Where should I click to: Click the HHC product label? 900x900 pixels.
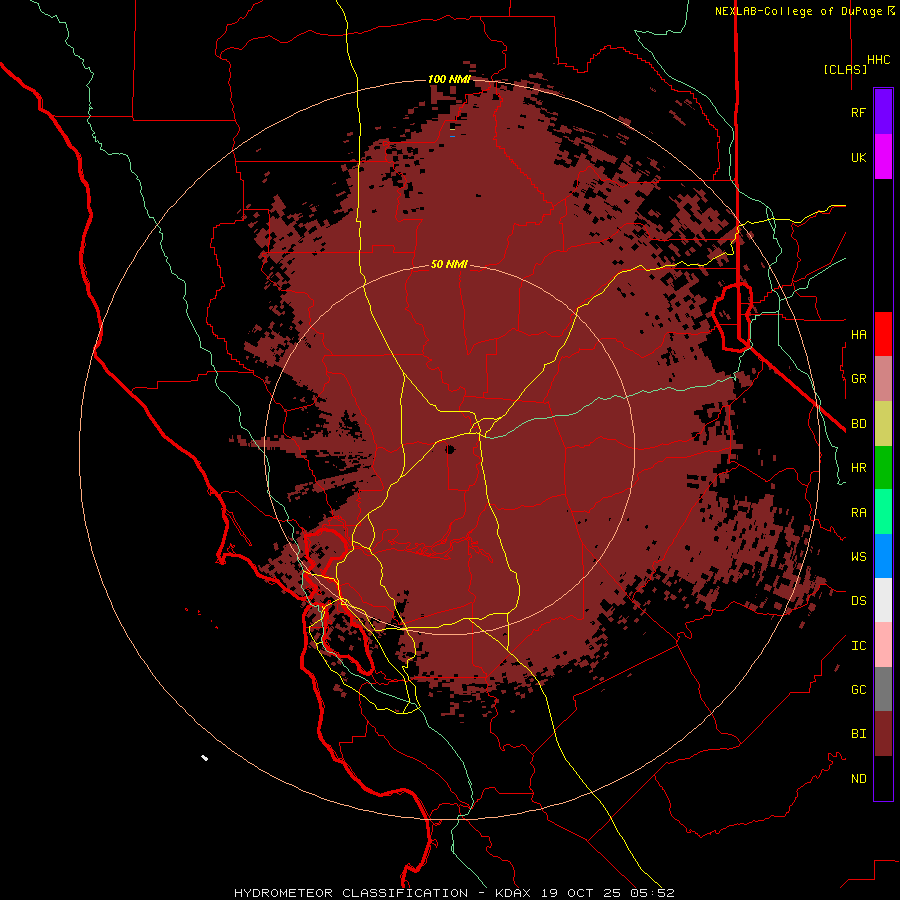point(878,60)
